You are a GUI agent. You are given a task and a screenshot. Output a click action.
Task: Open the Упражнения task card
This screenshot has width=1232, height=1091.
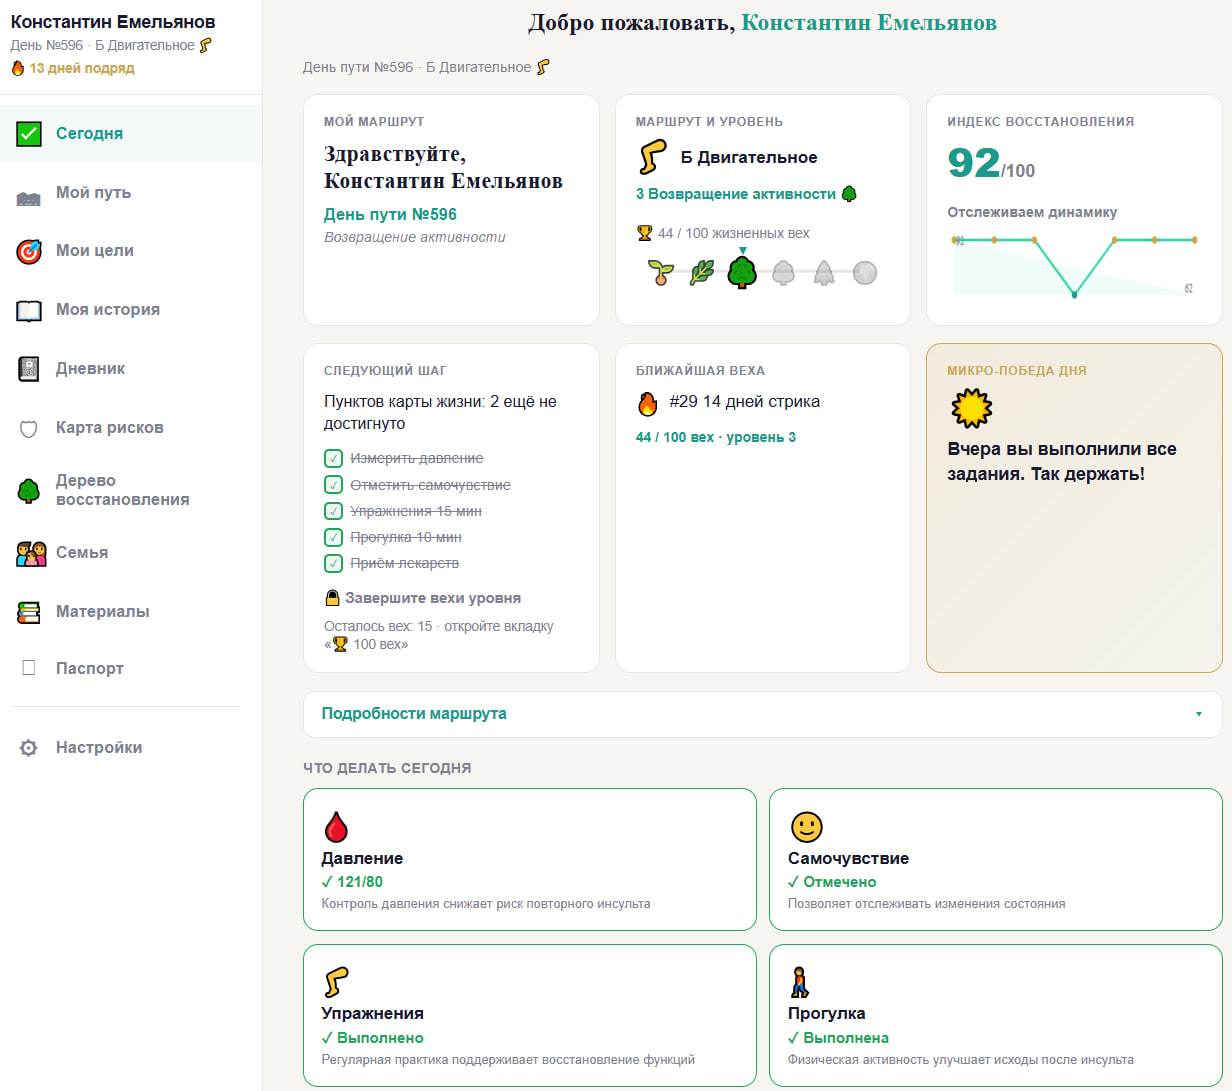530,1015
